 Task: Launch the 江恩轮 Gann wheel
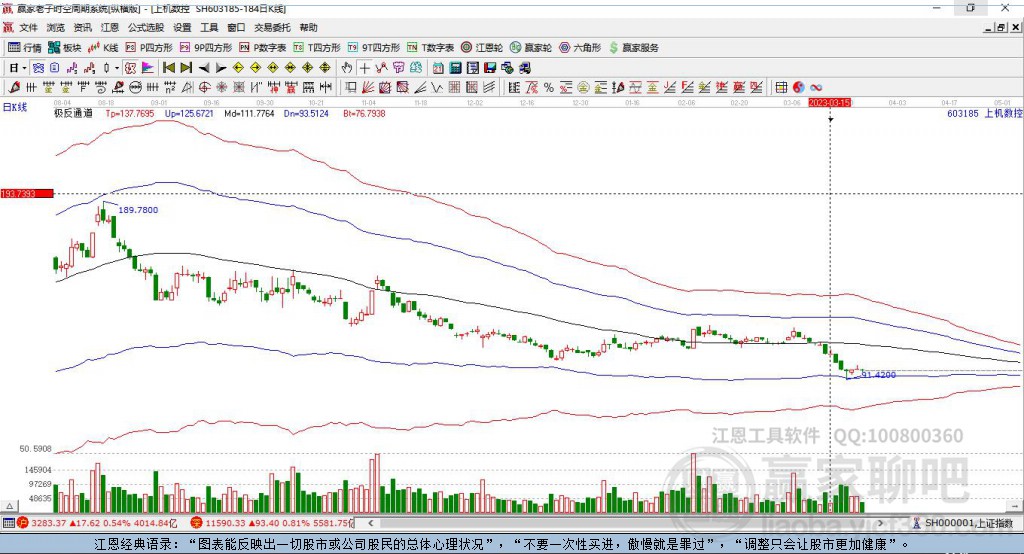[x=482, y=48]
